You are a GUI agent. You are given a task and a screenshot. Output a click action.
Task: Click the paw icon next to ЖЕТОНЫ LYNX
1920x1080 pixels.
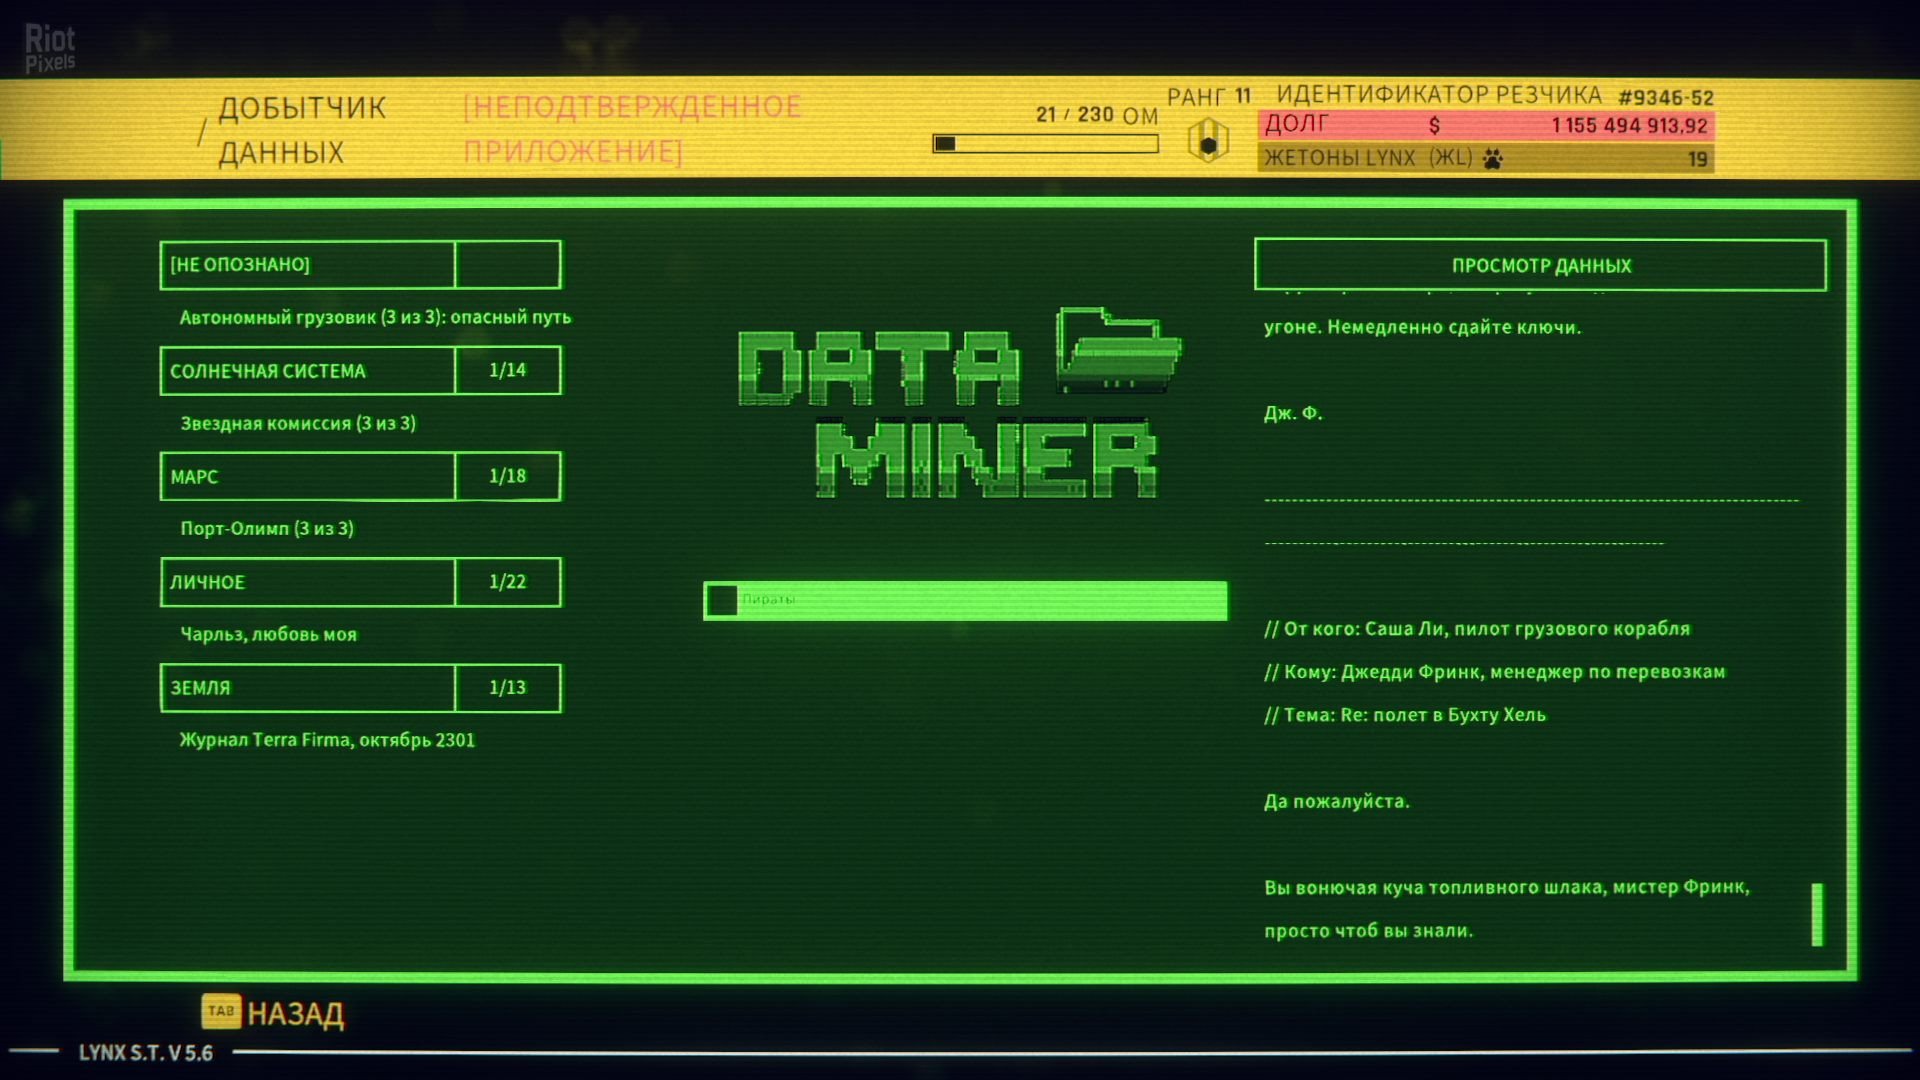pyautogui.click(x=1493, y=158)
